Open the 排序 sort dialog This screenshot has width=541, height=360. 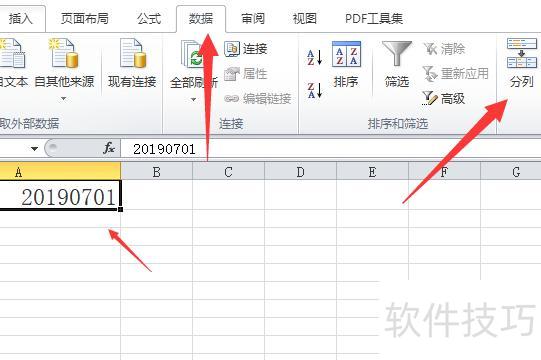(x=346, y=64)
